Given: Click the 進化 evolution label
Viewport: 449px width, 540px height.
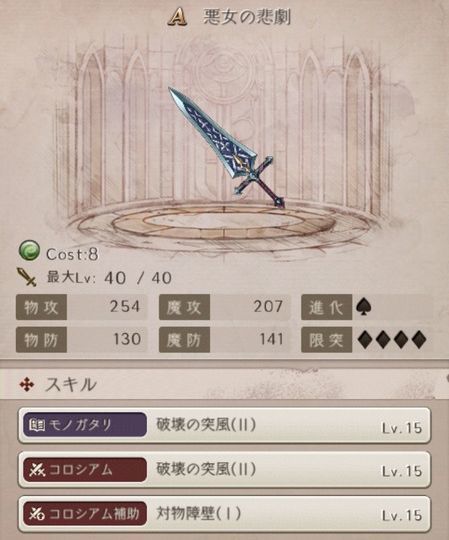Looking at the screenshot, I should 326,307.
